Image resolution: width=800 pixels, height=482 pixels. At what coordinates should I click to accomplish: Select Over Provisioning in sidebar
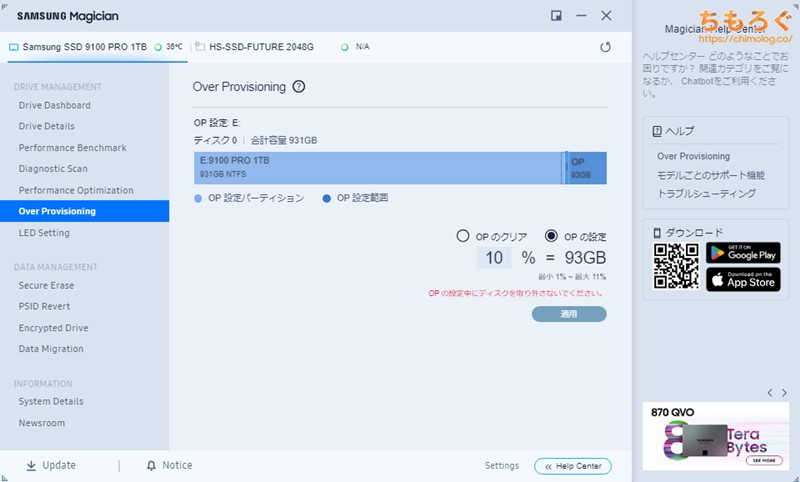[84, 211]
